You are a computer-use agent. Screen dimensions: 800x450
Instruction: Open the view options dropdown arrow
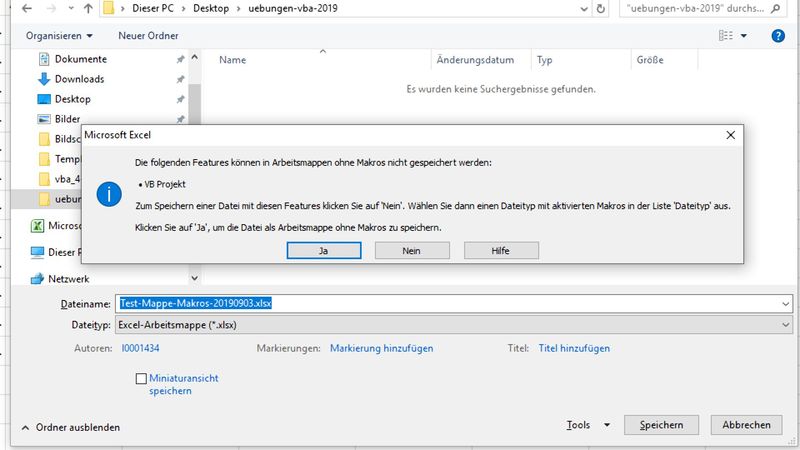pos(744,36)
